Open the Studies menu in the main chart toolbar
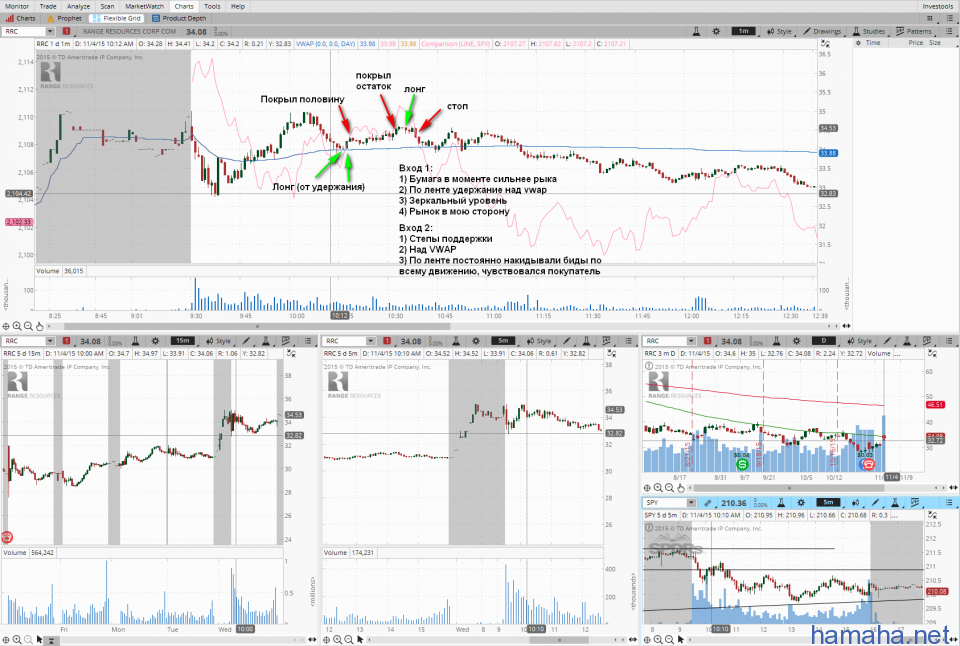 pyautogui.click(x=869, y=31)
